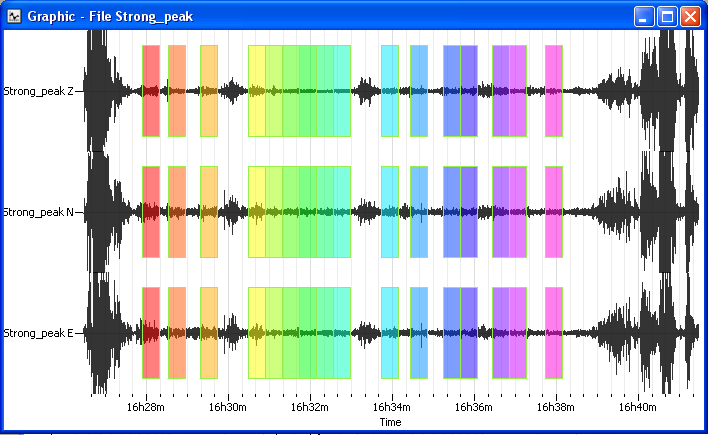This screenshot has height=435, width=708.
Task: Click the Graphic window title bar icon
Action: (x=14, y=17)
